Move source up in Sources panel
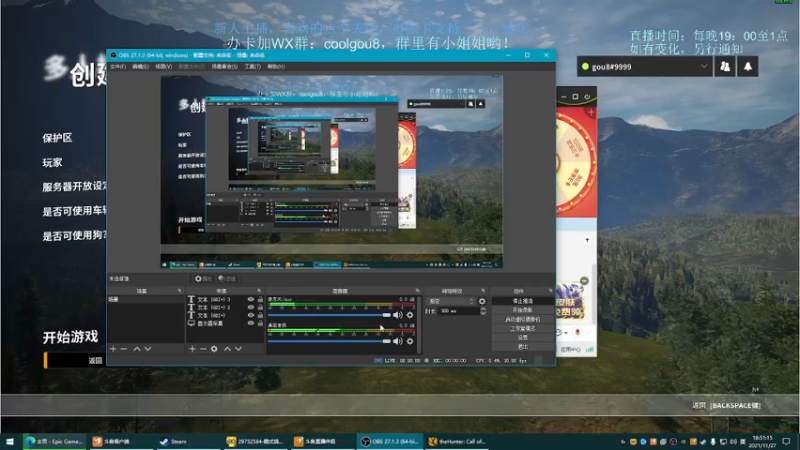Image resolution: width=800 pixels, height=450 pixels. coord(227,349)
